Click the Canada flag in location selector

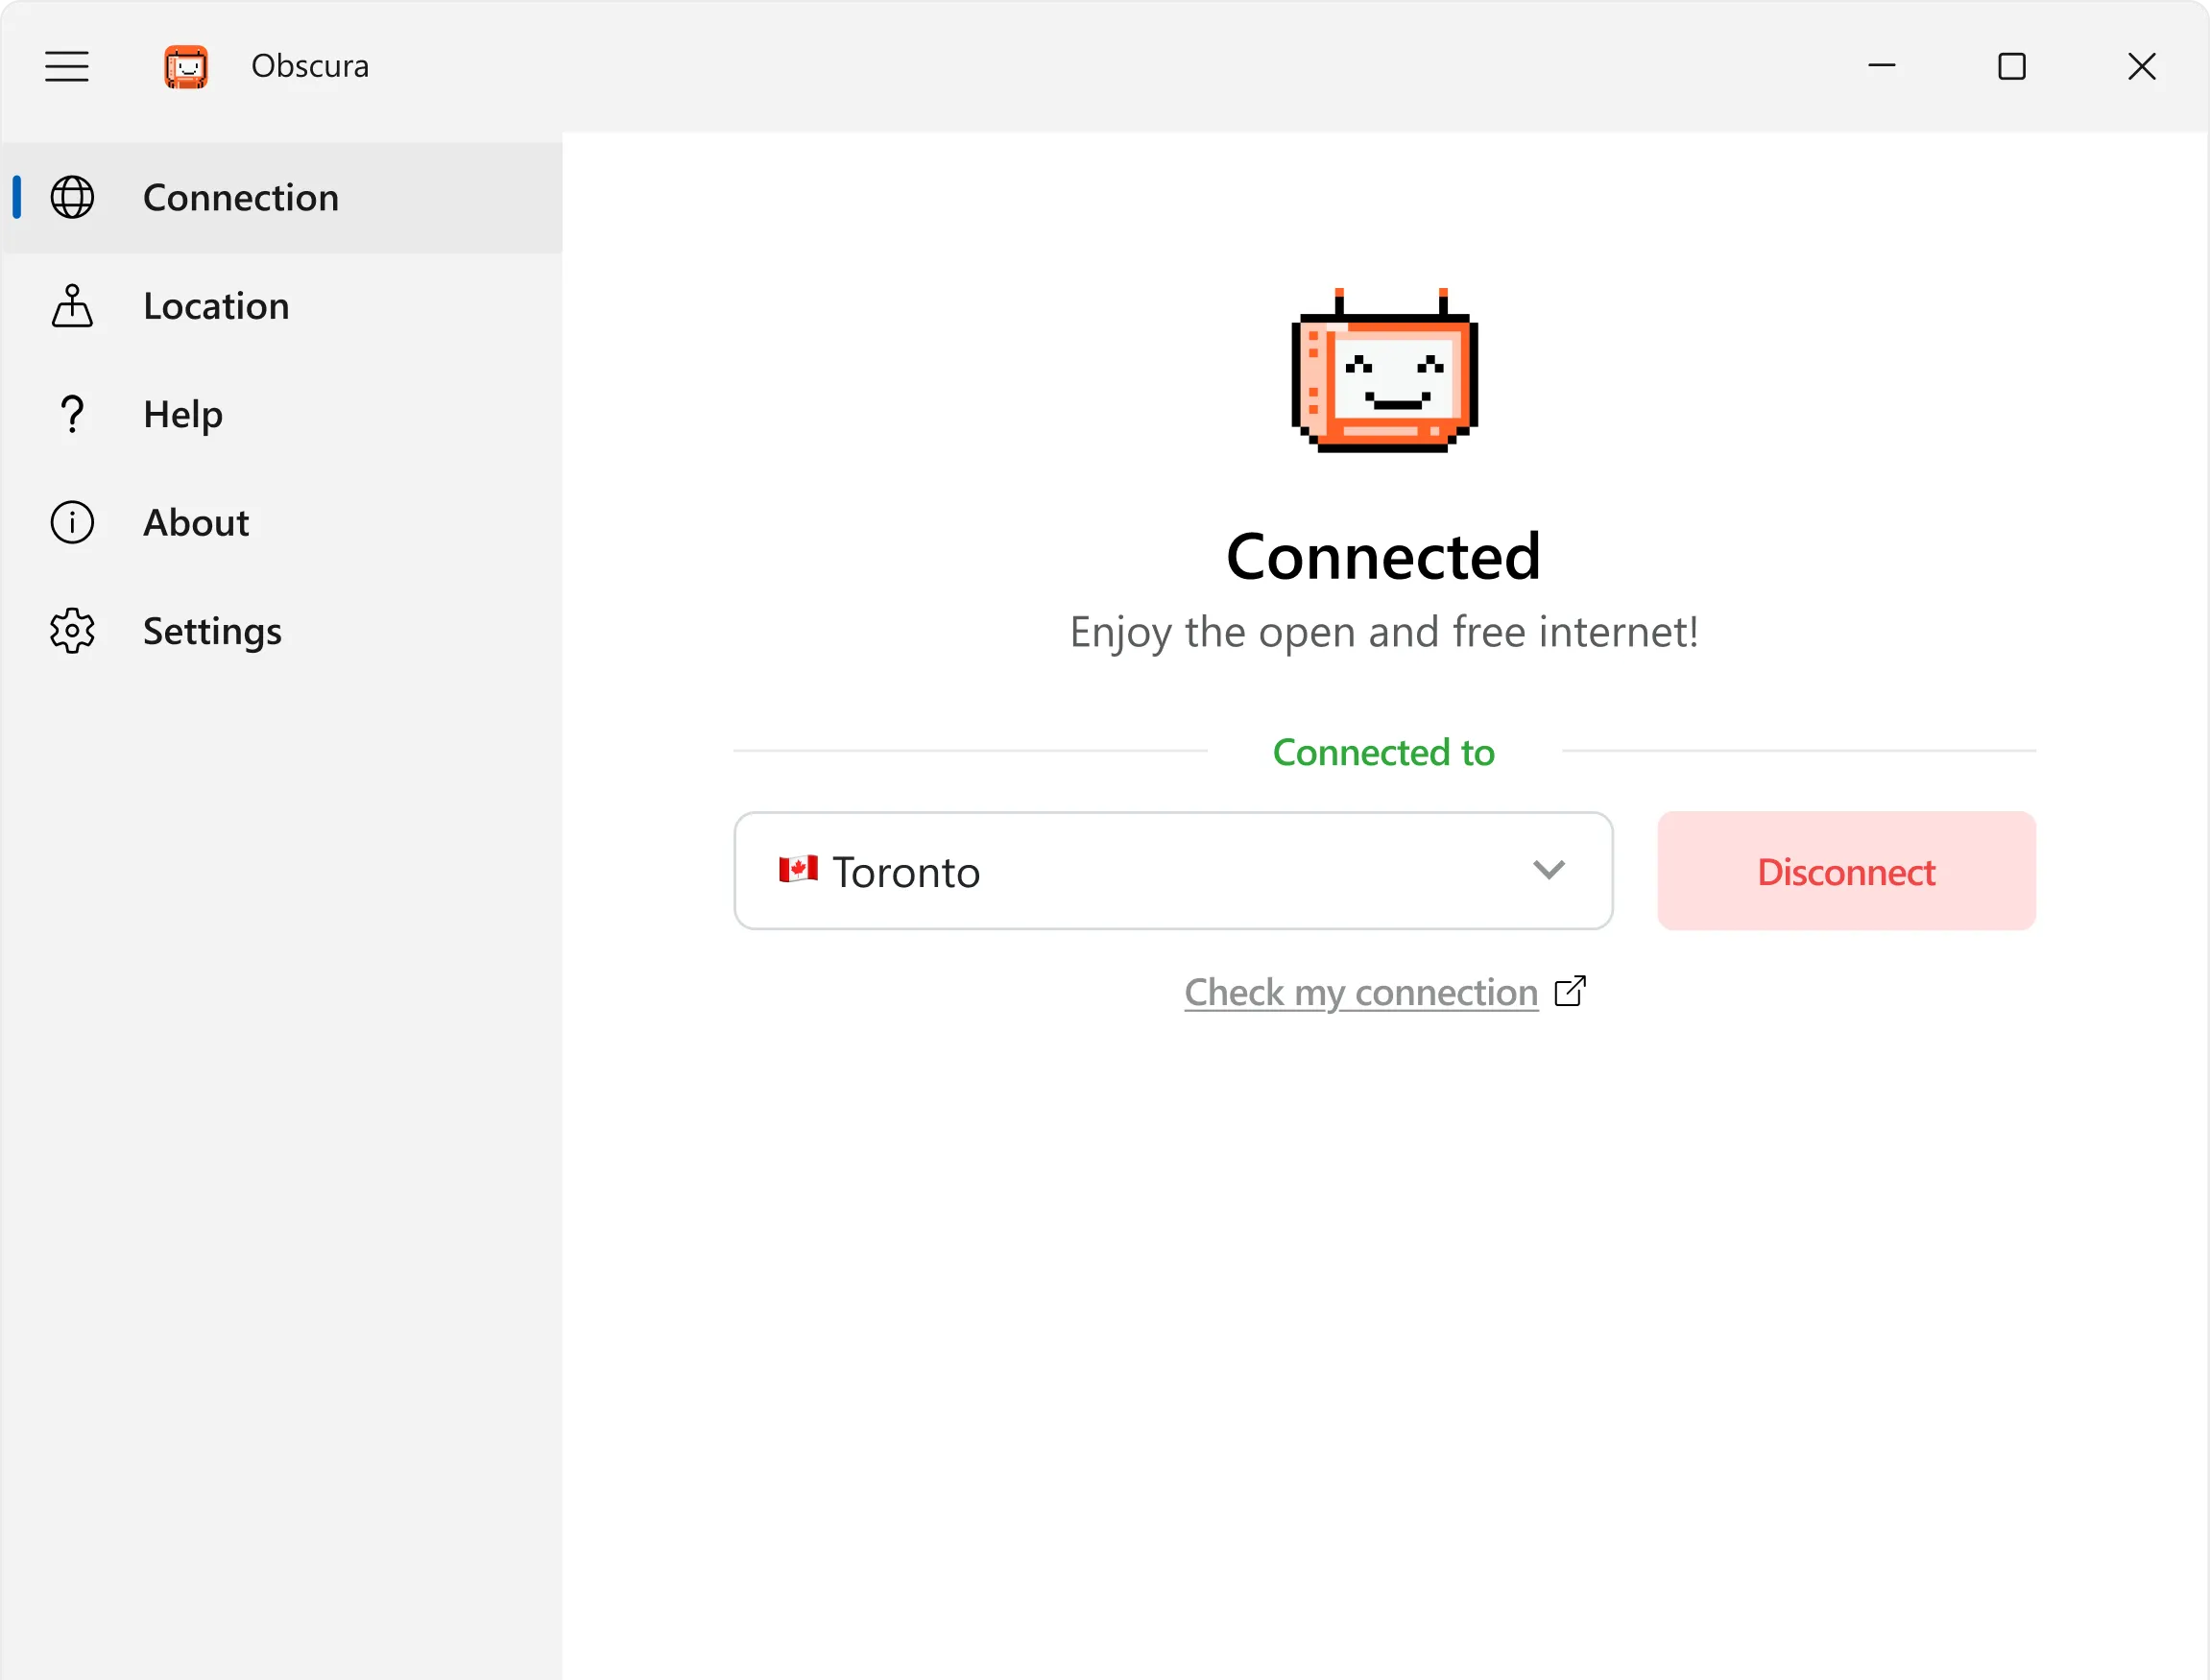[798, 869]
